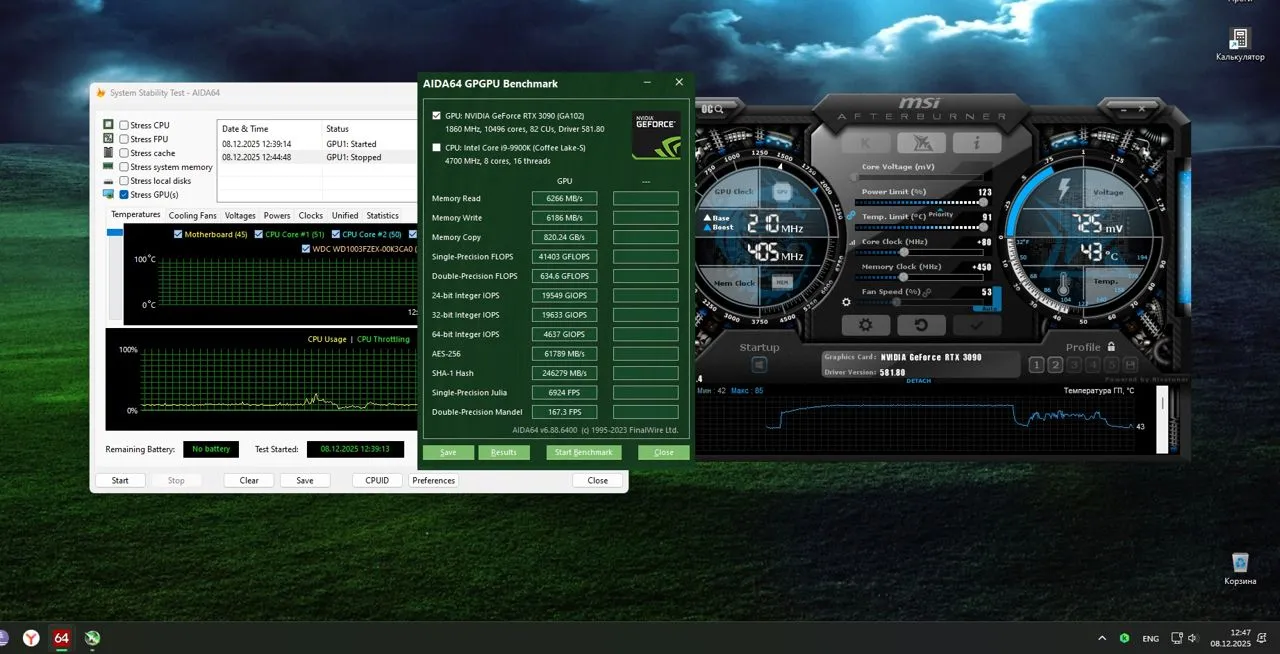Click the Afterburner apply checkmark button
Image resolution: width=1280 pixels, height=654 pixels.
point(976,325)
